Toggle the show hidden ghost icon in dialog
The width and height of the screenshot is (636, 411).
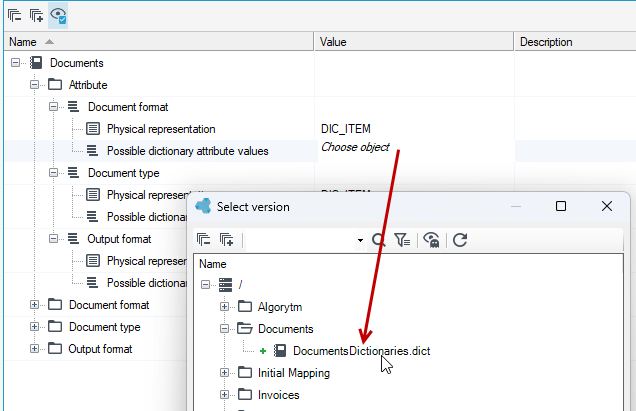click(431, 240)
